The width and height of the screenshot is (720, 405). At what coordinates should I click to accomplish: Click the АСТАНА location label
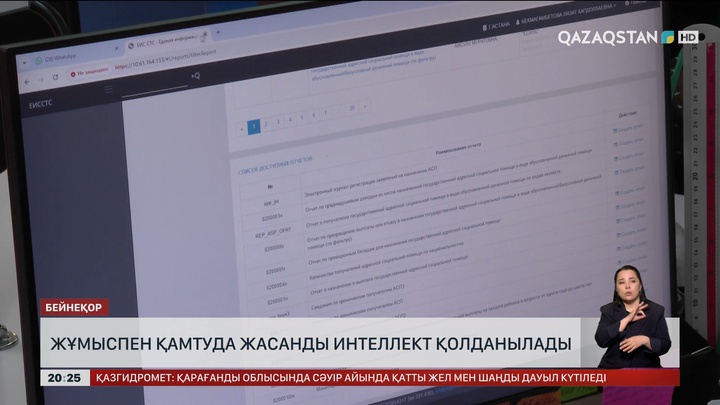click(x=496, y=26)
